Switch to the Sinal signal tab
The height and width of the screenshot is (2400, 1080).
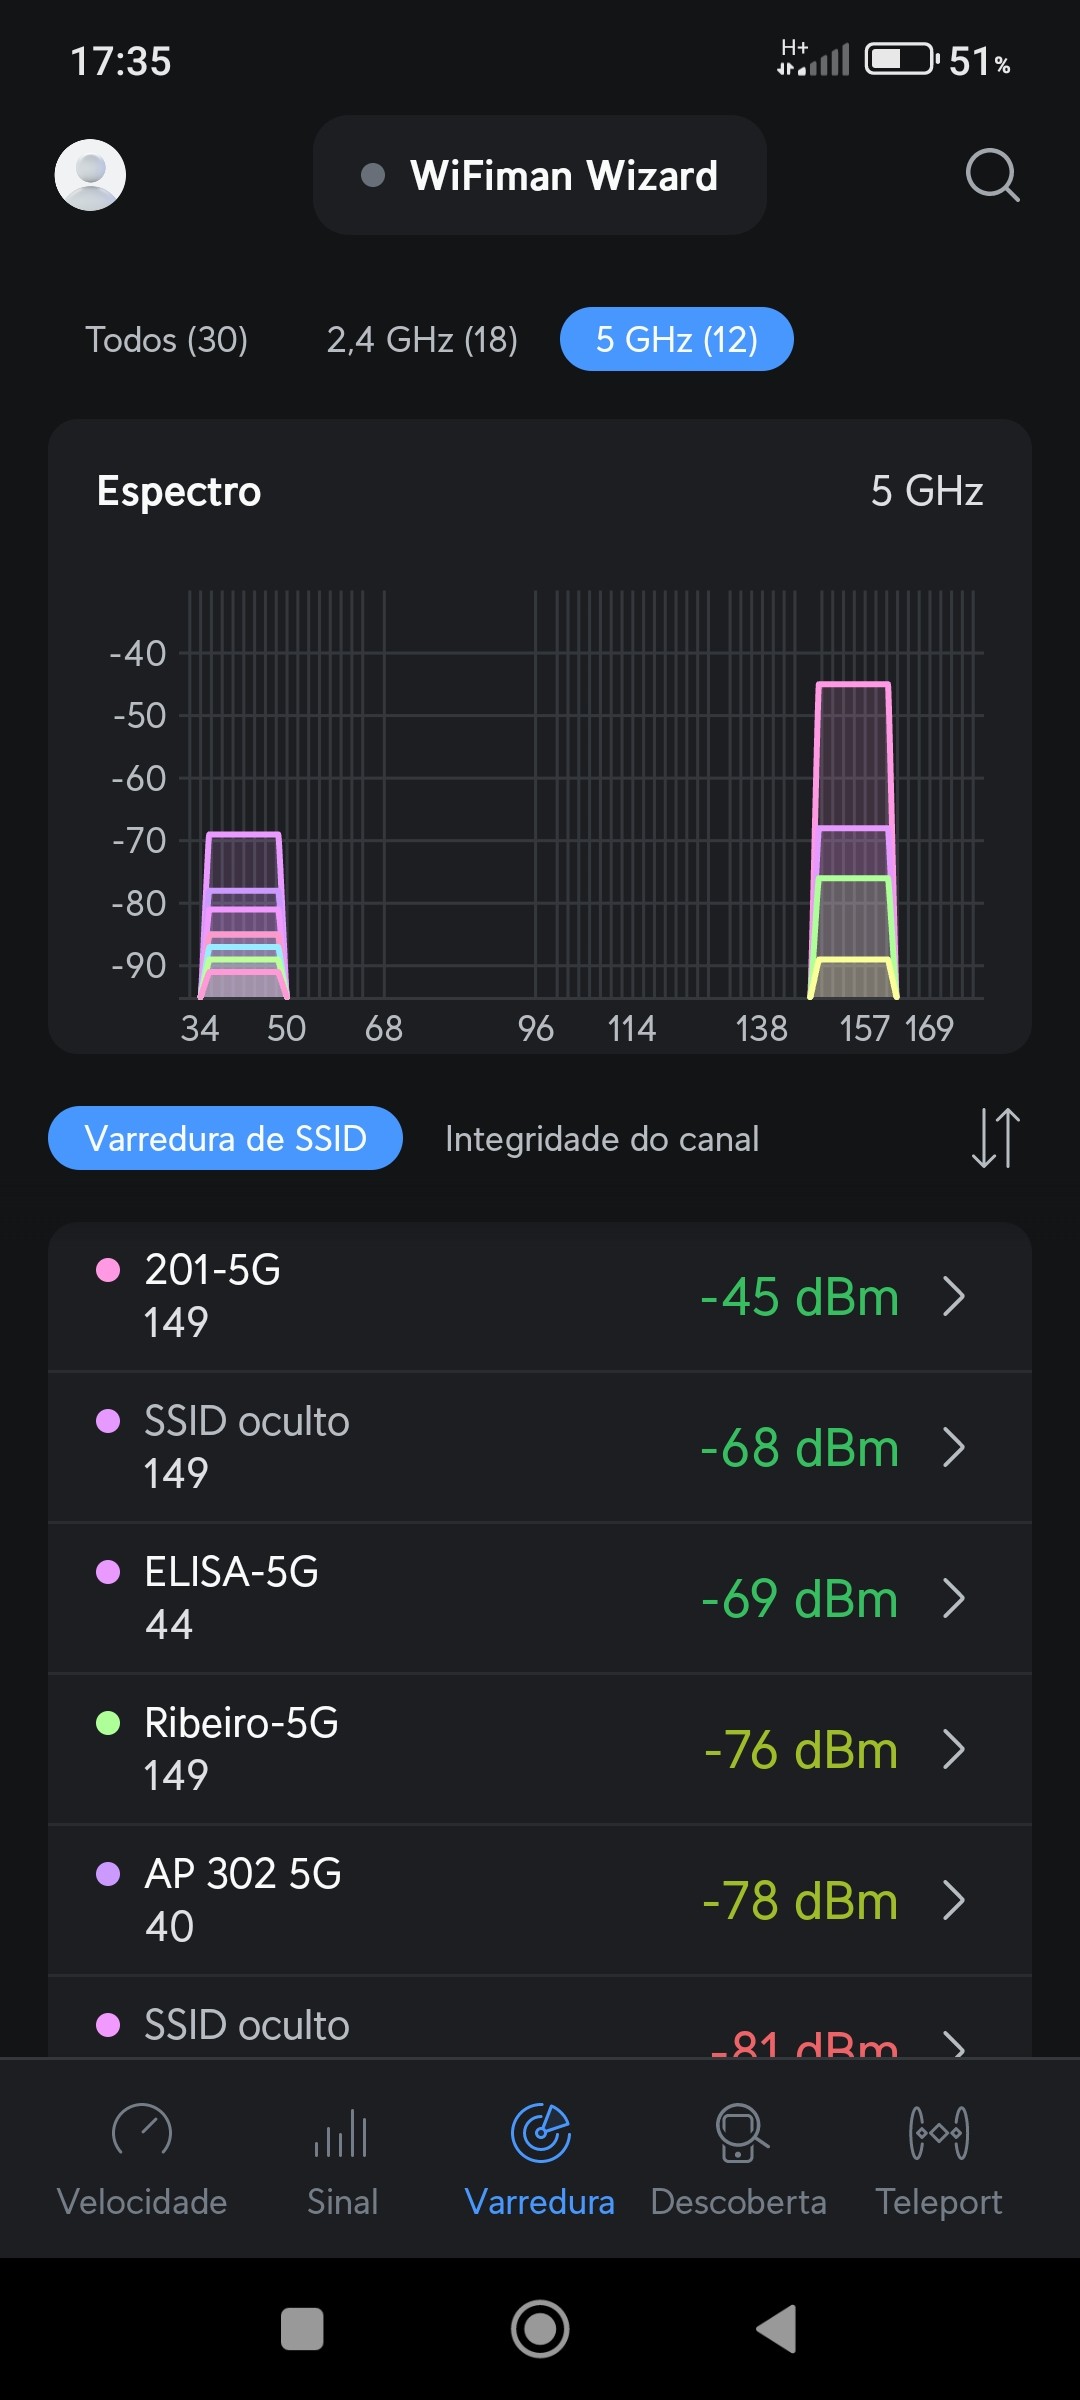pyautogui.click(x=342, y=2155)
